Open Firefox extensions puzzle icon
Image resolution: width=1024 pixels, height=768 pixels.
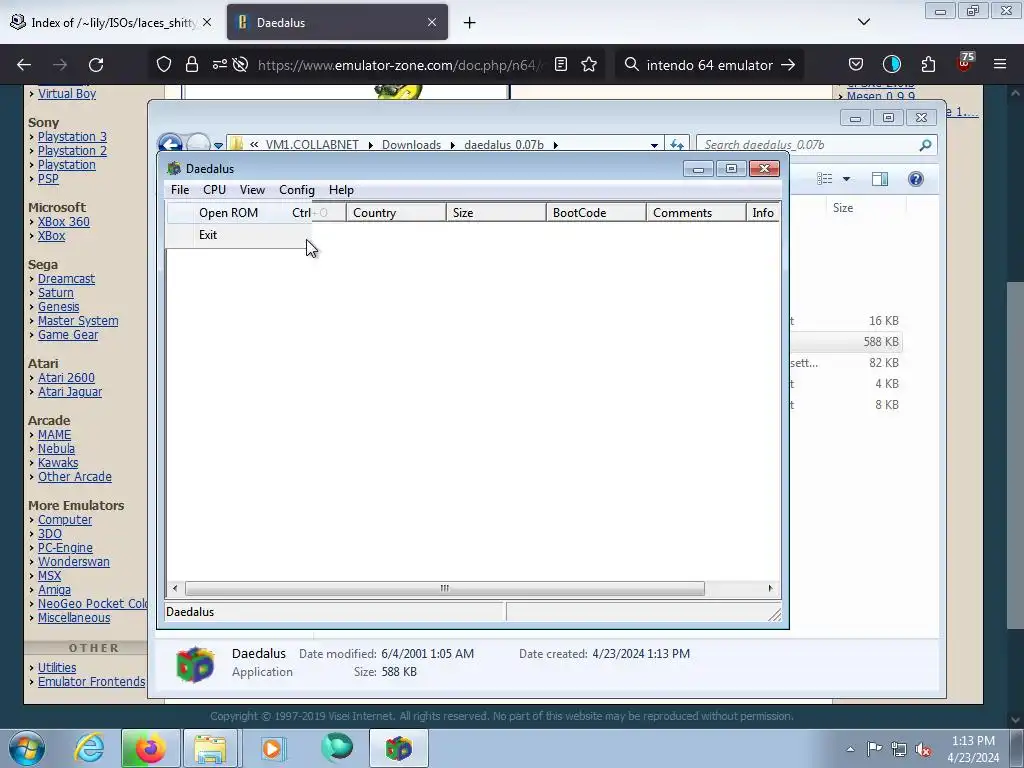[x=928, y=65]
